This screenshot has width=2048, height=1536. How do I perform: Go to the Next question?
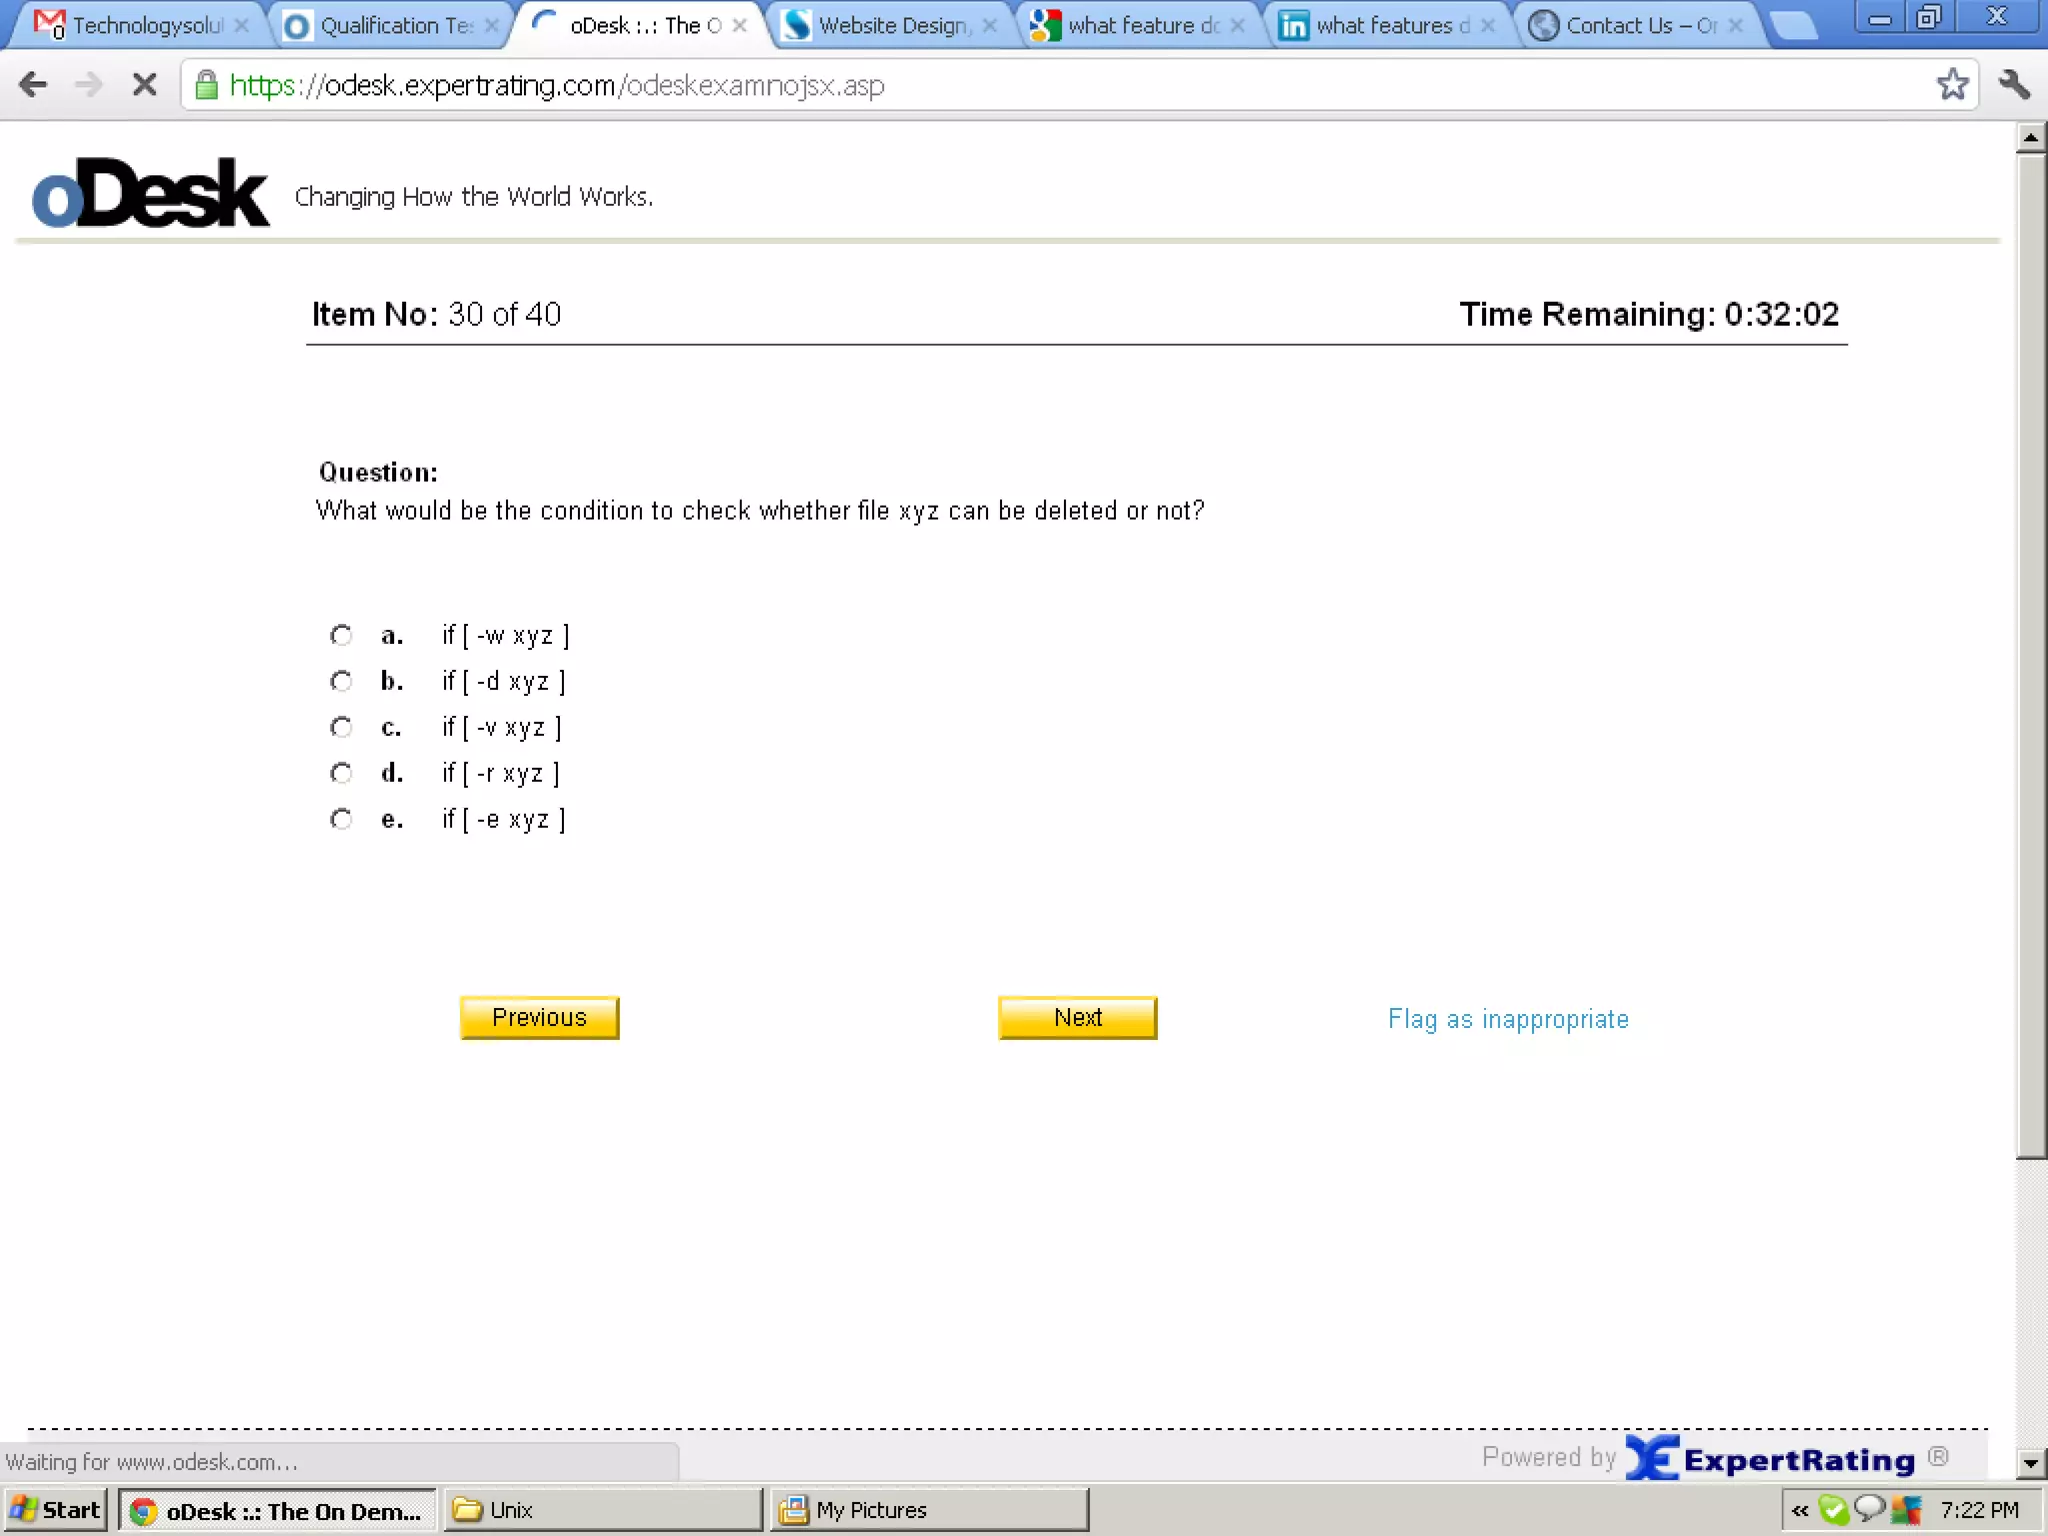tap(1077, 1018)
